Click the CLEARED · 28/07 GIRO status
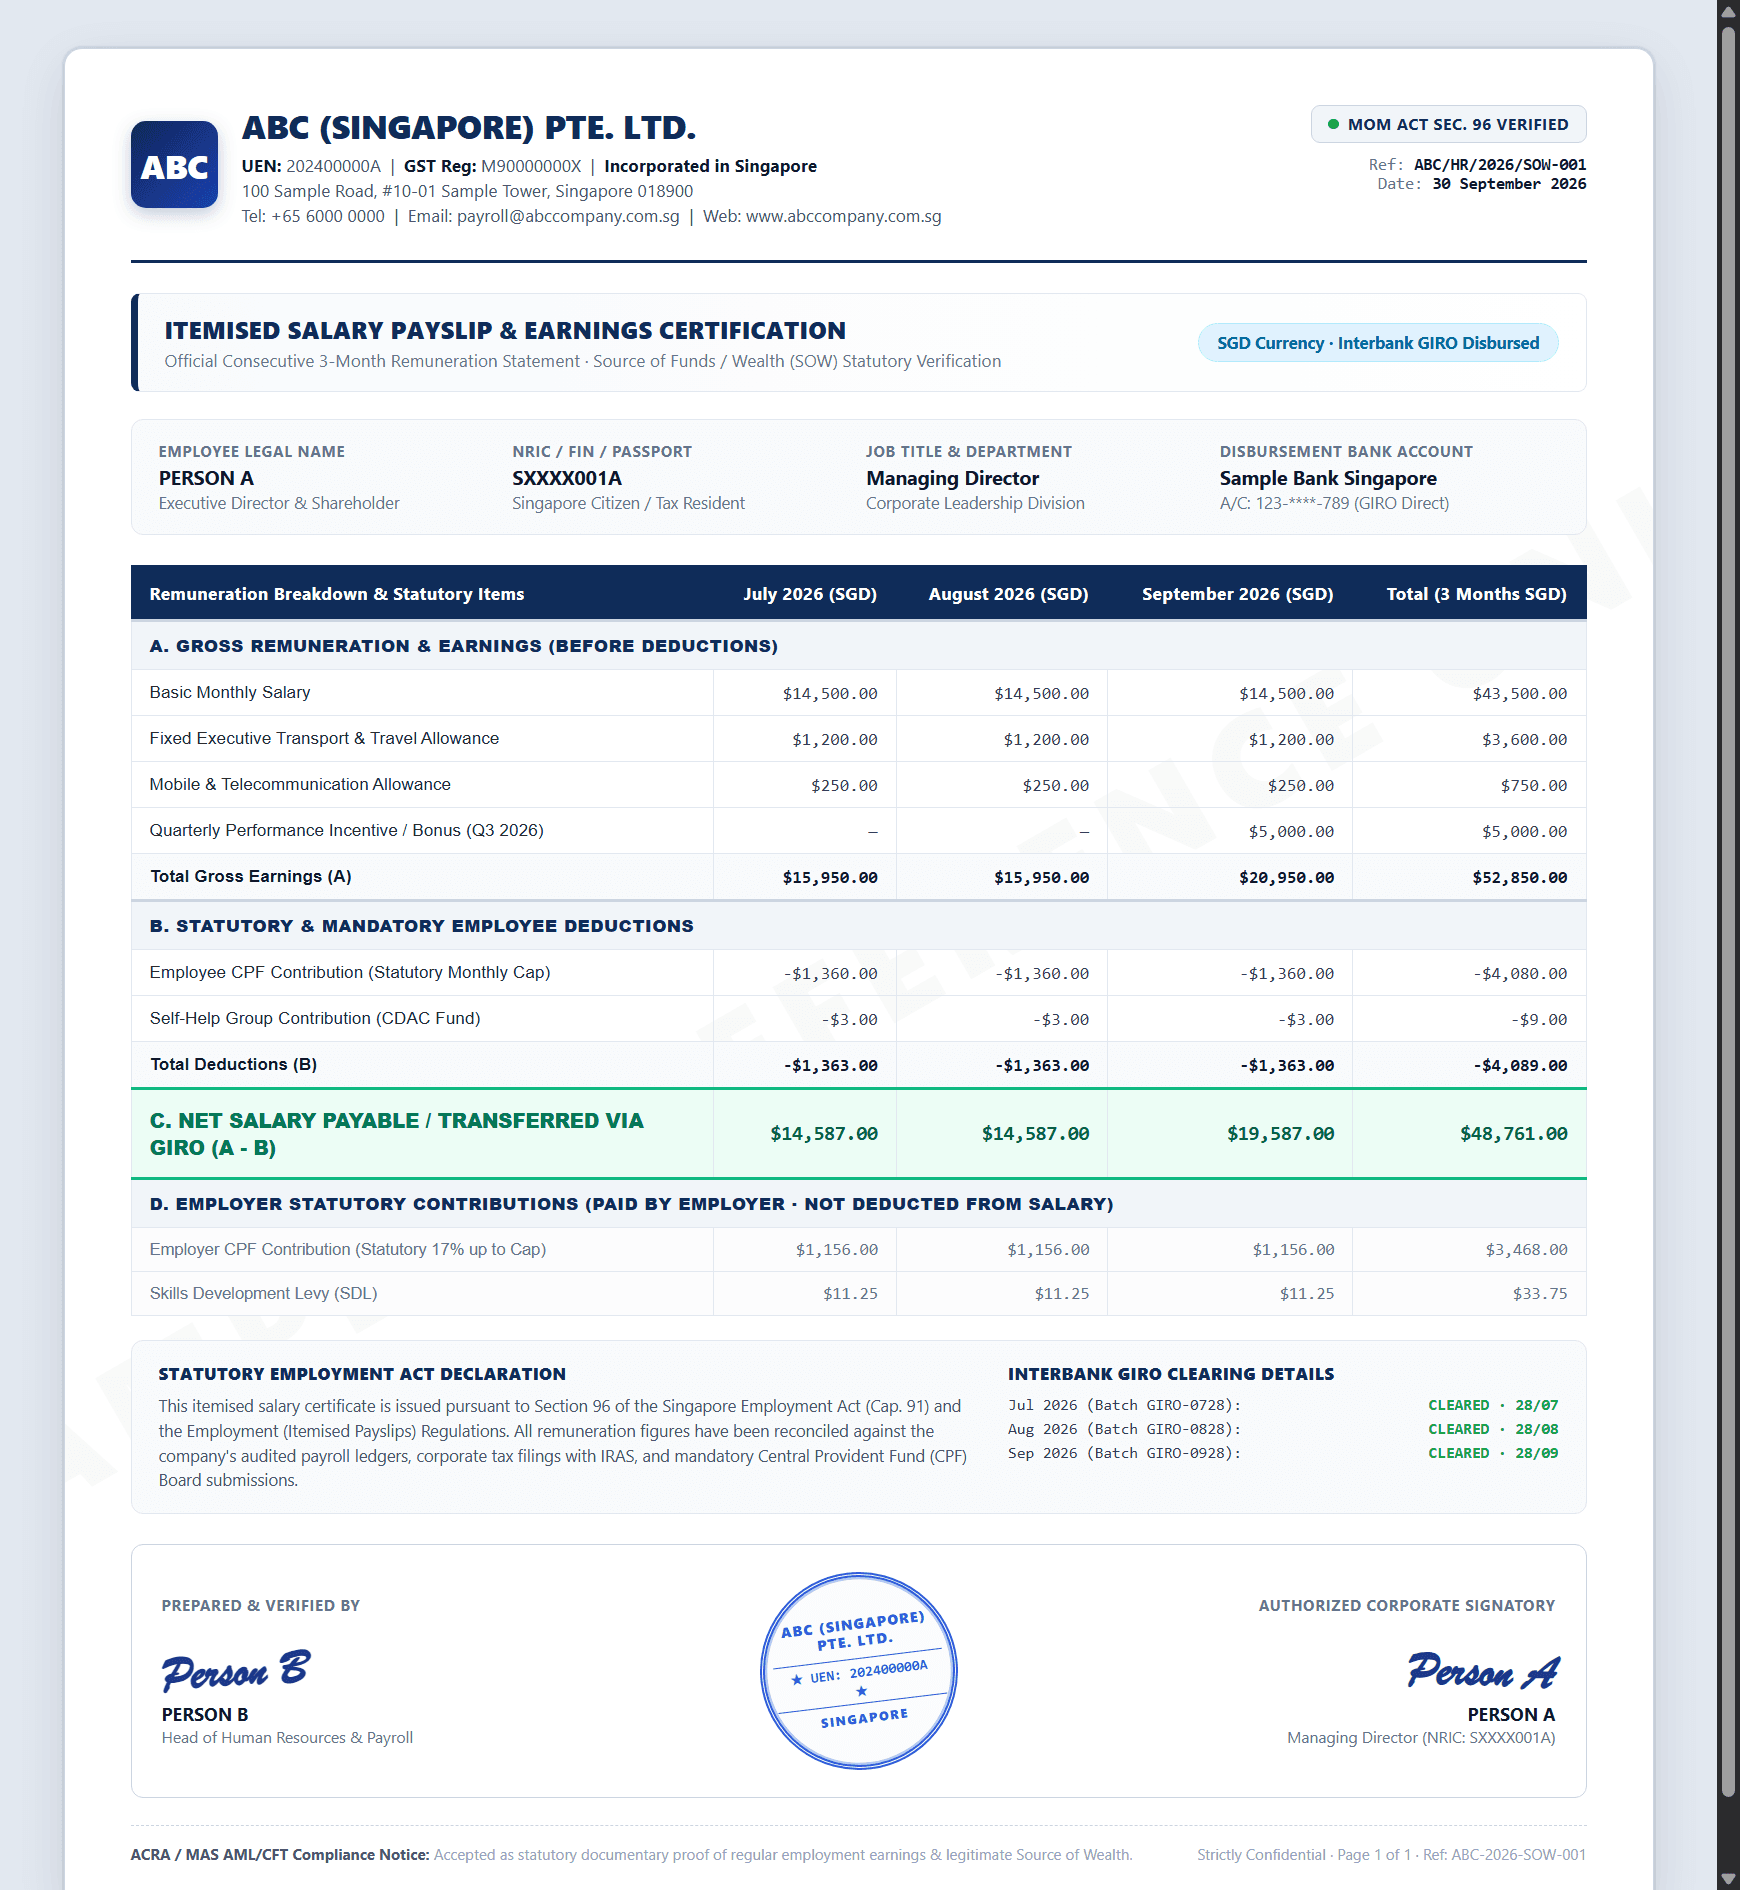1740x1890 pixels. tap(1493, 1405)
